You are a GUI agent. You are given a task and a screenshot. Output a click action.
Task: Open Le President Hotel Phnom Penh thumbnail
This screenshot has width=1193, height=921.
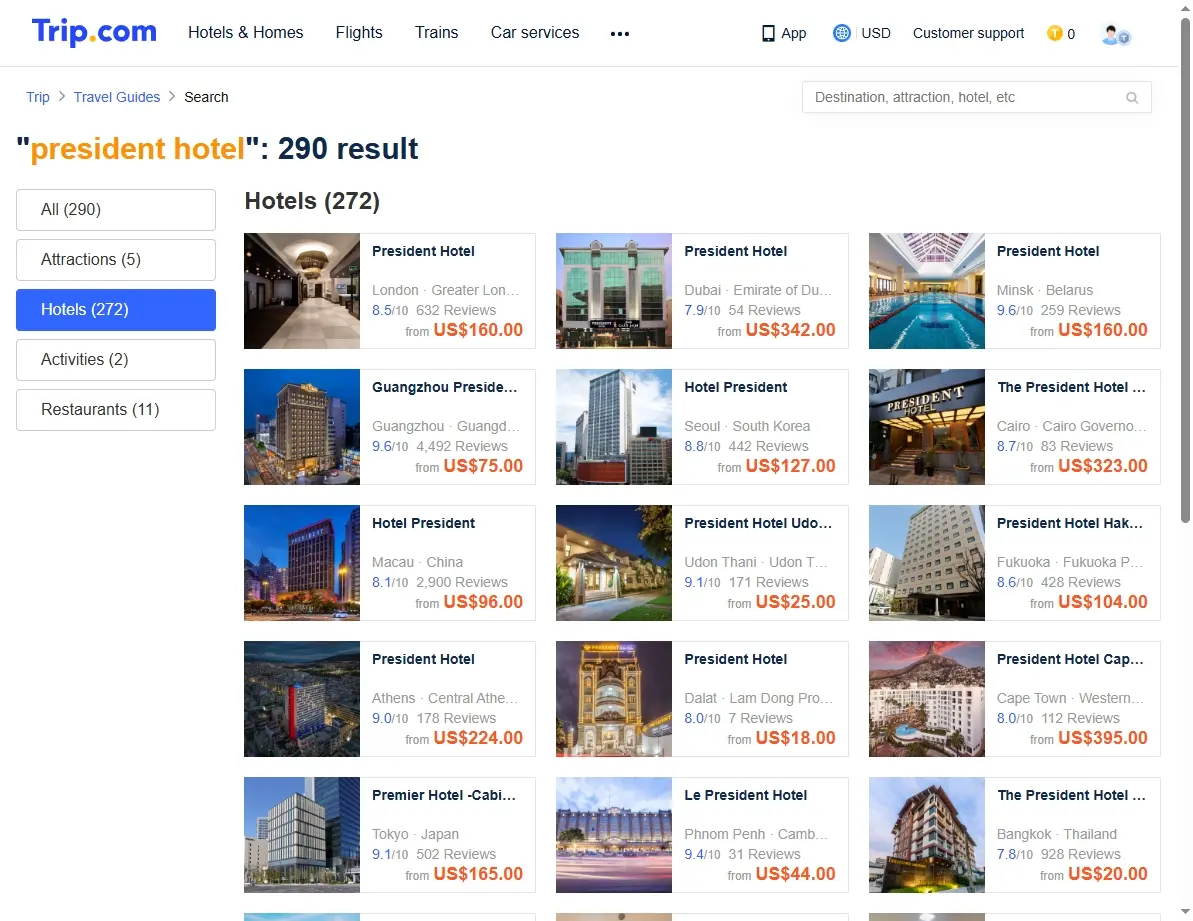pos(614,835)
